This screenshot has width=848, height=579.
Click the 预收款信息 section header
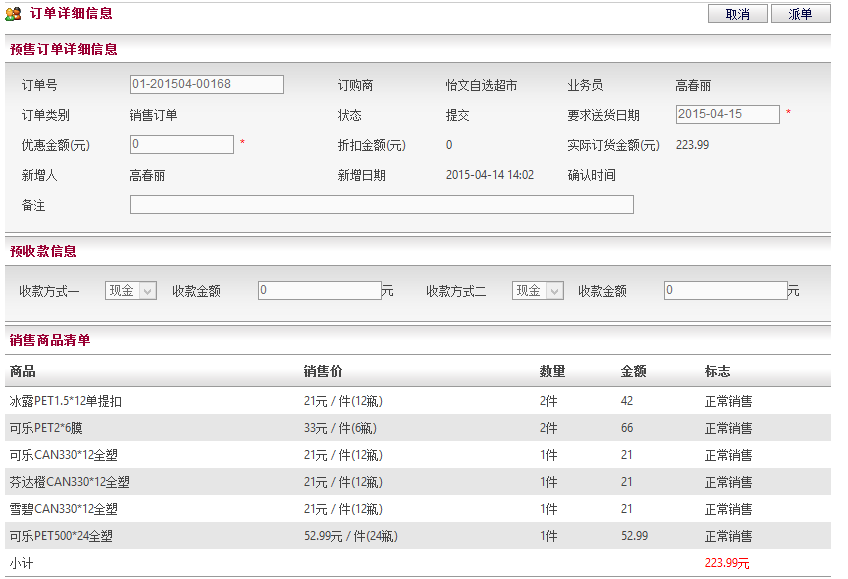(43, 251)
